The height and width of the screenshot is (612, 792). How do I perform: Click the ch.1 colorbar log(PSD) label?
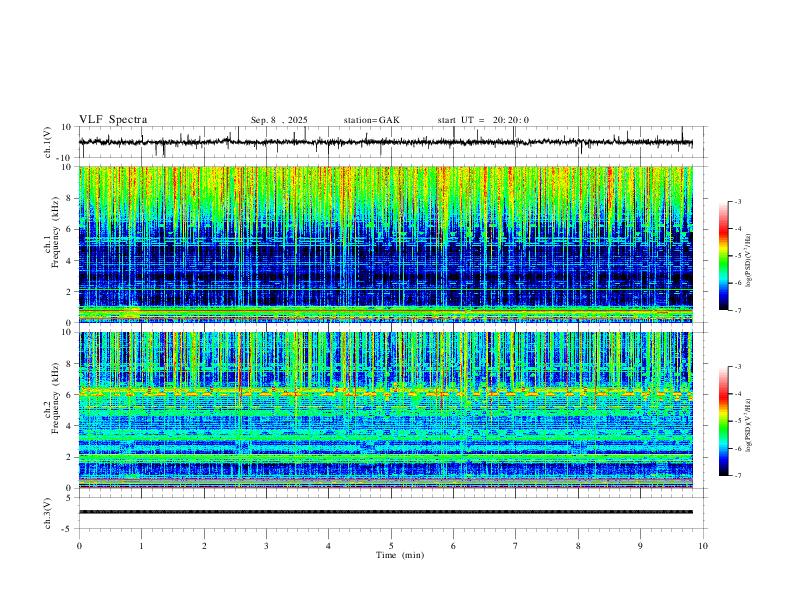(x=749, y=260)
